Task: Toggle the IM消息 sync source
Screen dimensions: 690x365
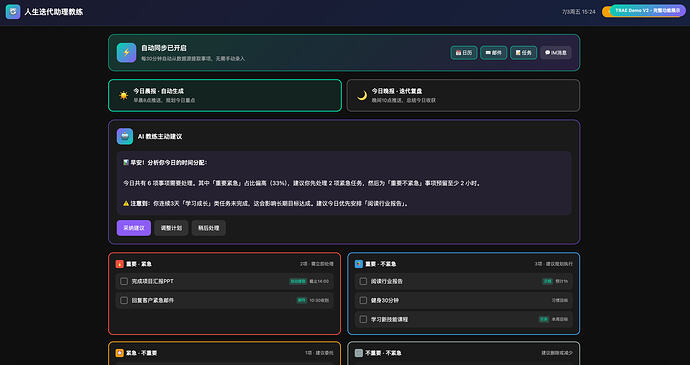Action: tap(556, 52)
